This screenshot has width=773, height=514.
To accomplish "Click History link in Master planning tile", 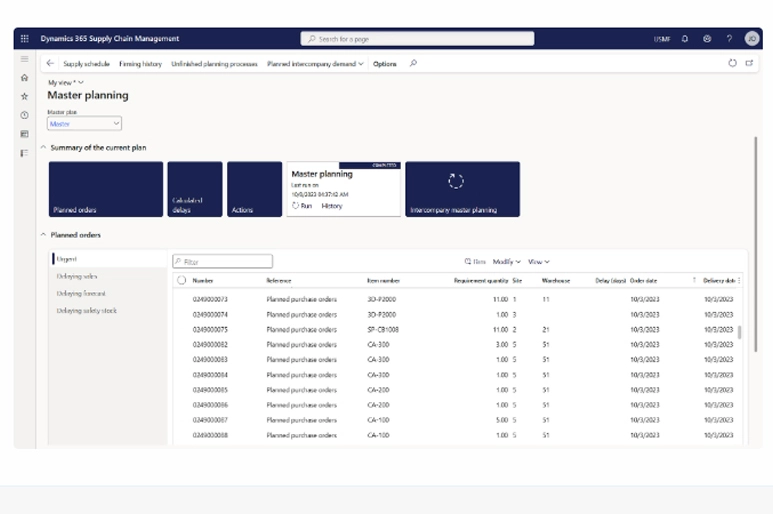I will pyautogui.click(x=332, y=206).
